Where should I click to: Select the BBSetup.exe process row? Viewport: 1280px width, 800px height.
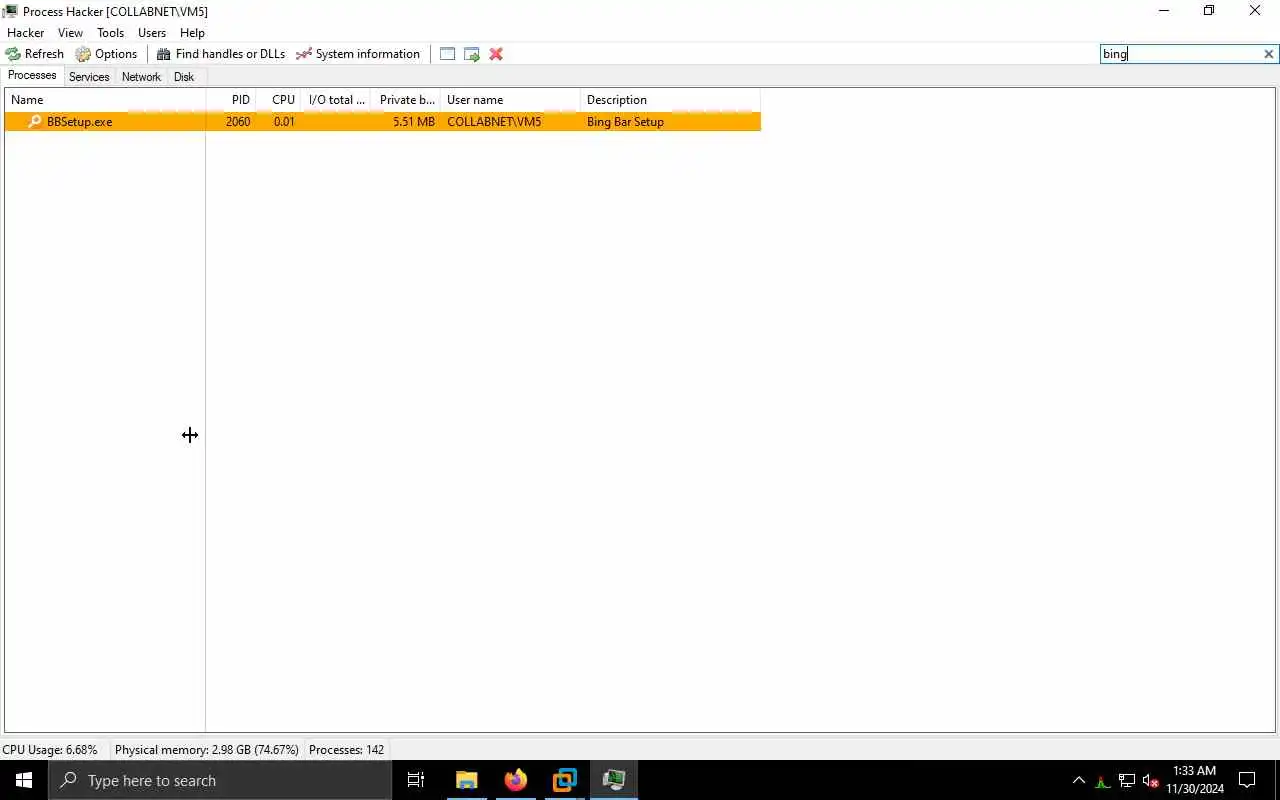tap(383, 122)
